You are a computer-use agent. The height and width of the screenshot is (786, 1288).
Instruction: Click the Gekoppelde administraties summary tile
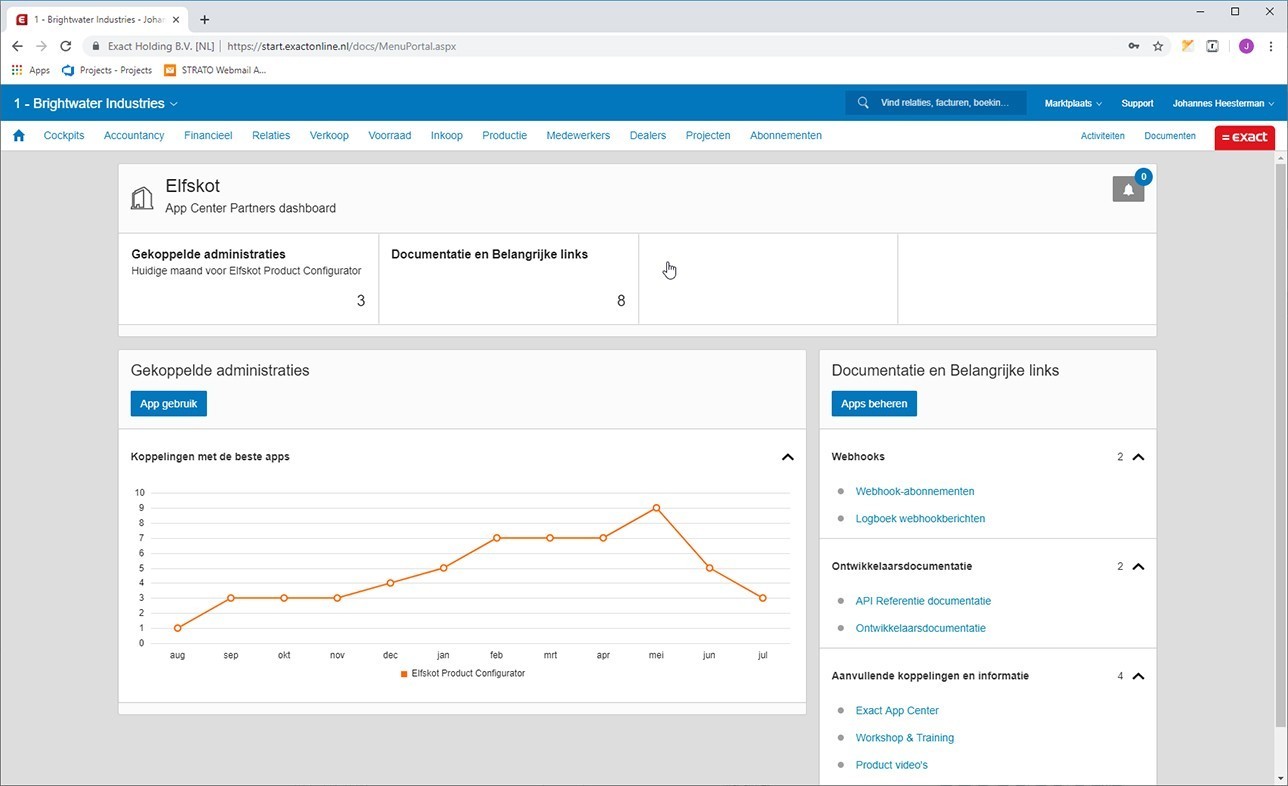(248, 279)
